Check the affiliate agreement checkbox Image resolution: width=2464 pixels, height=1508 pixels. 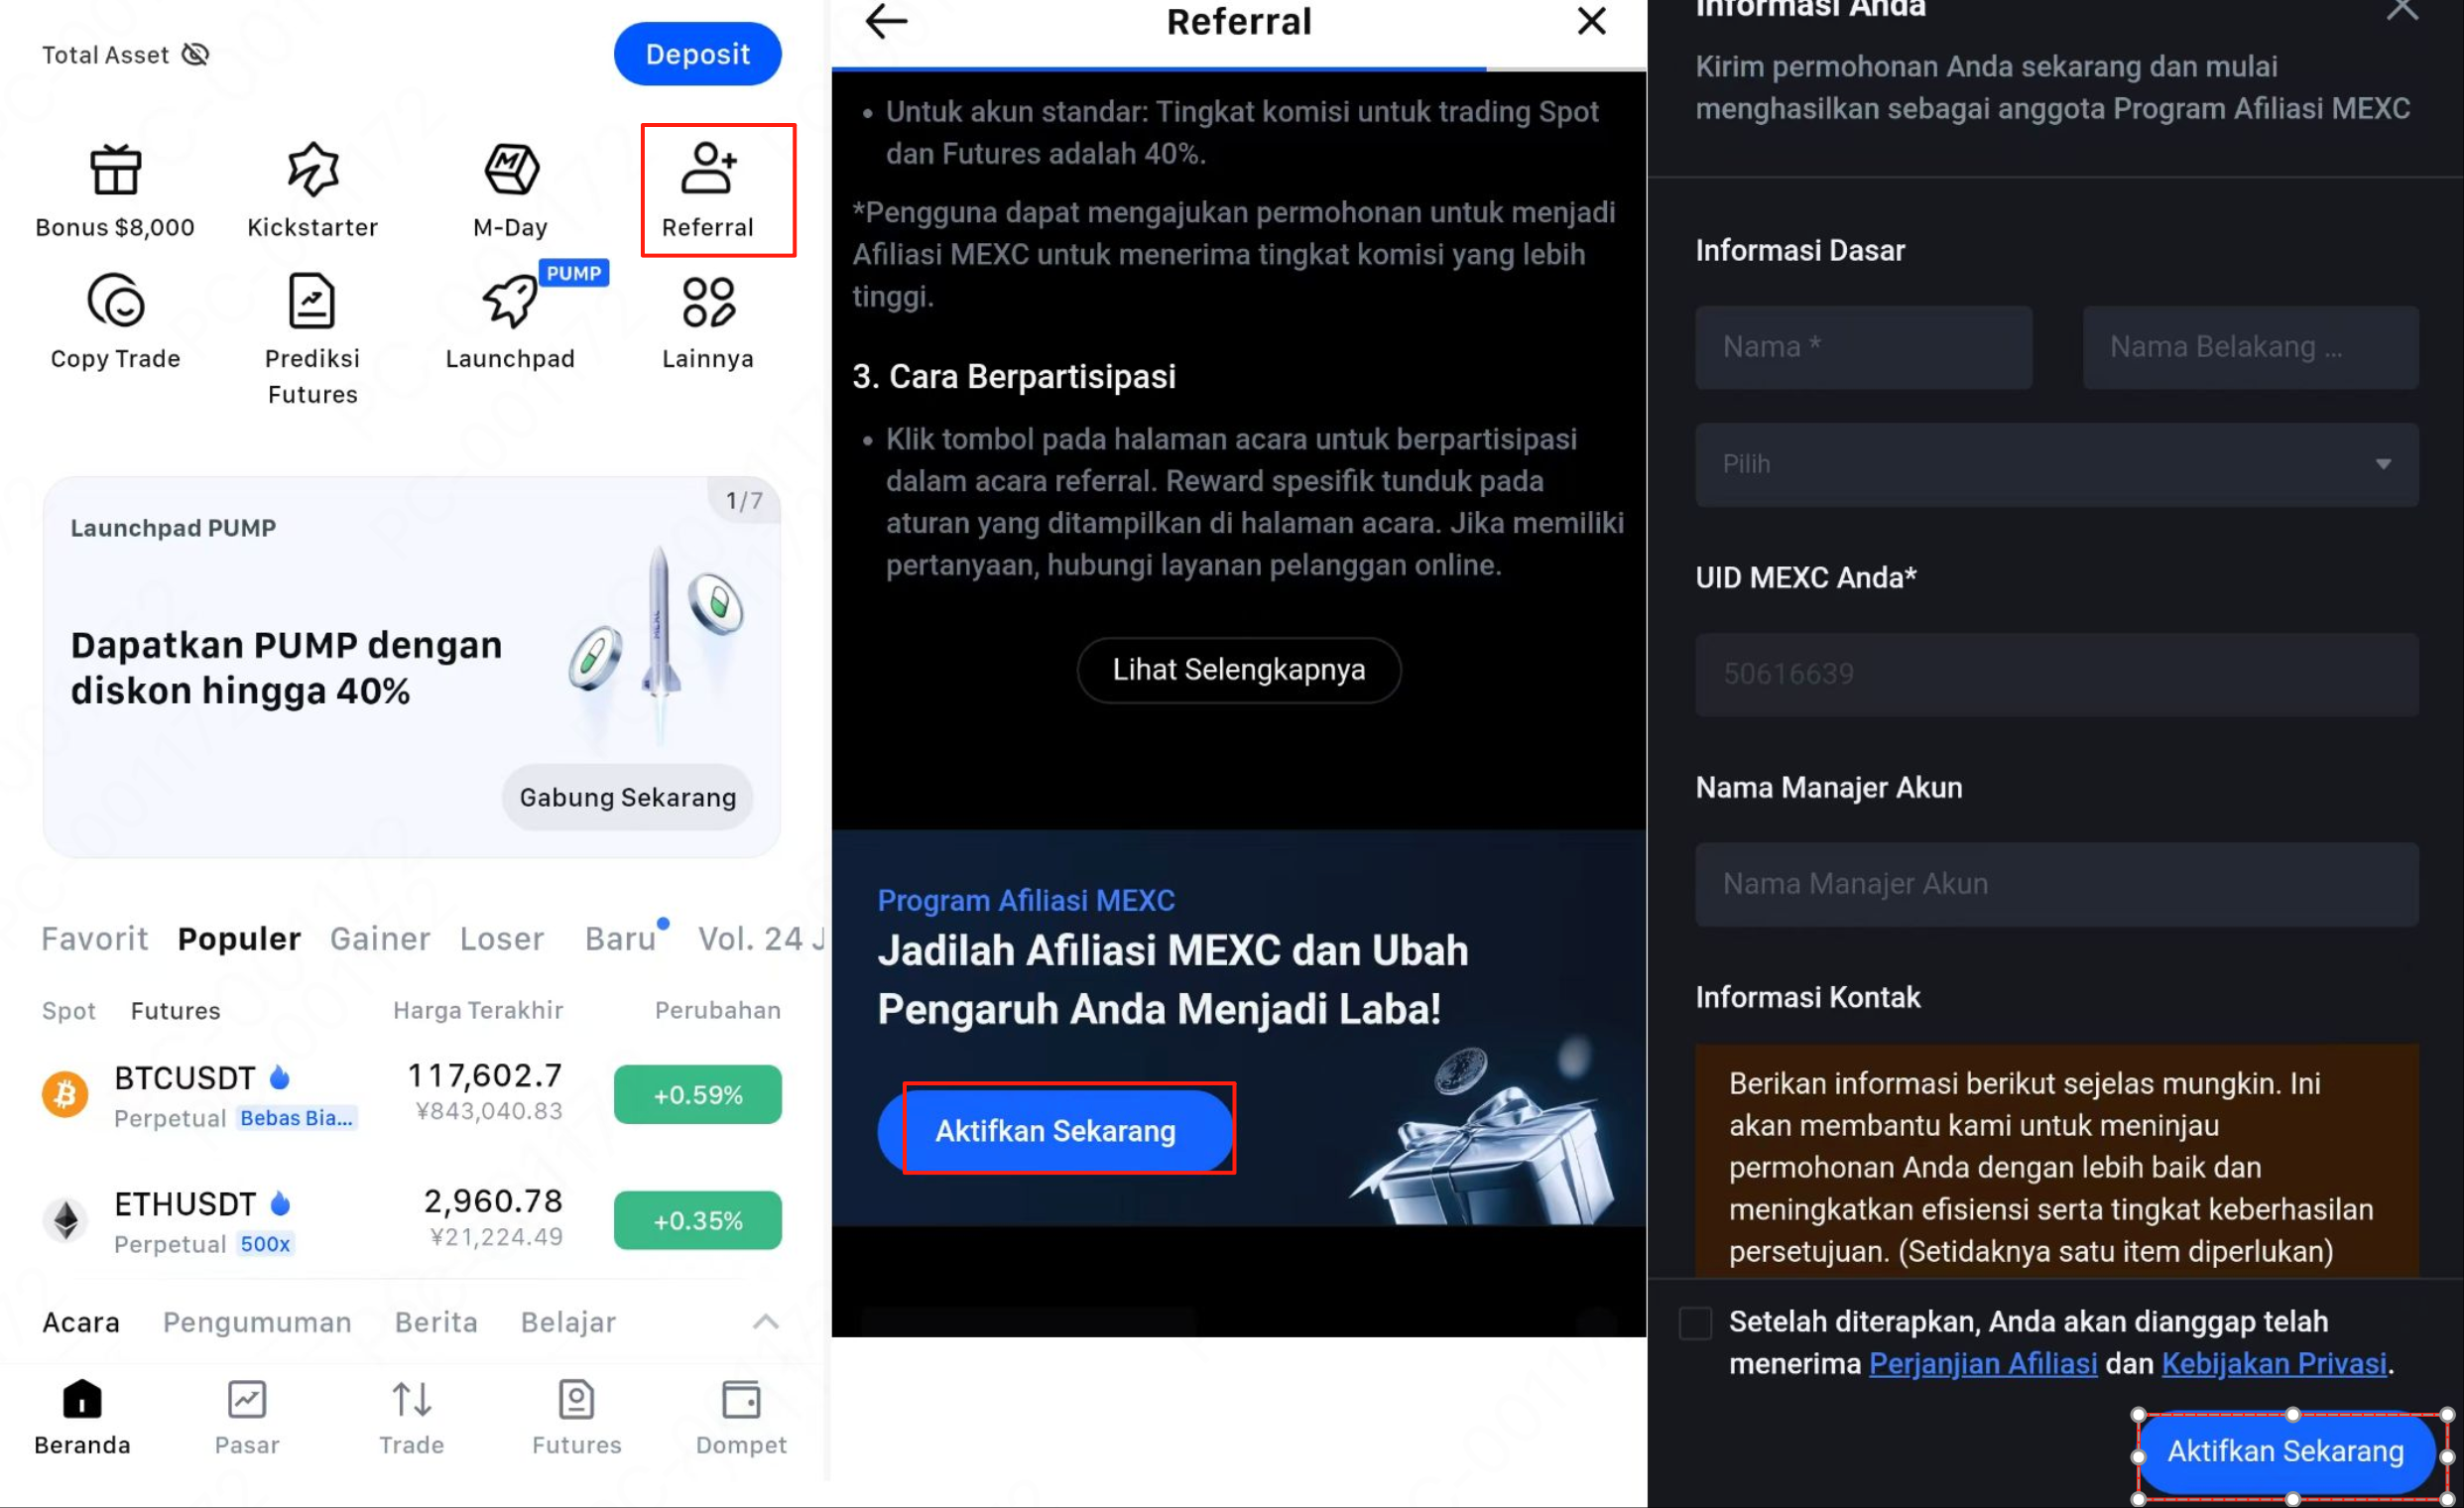tap(1696, 1323)
